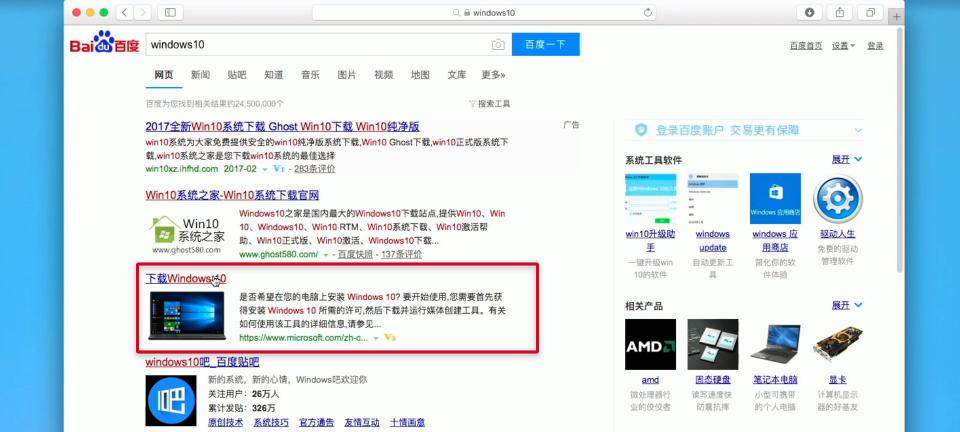Switch to the 图片 tab

347,75
